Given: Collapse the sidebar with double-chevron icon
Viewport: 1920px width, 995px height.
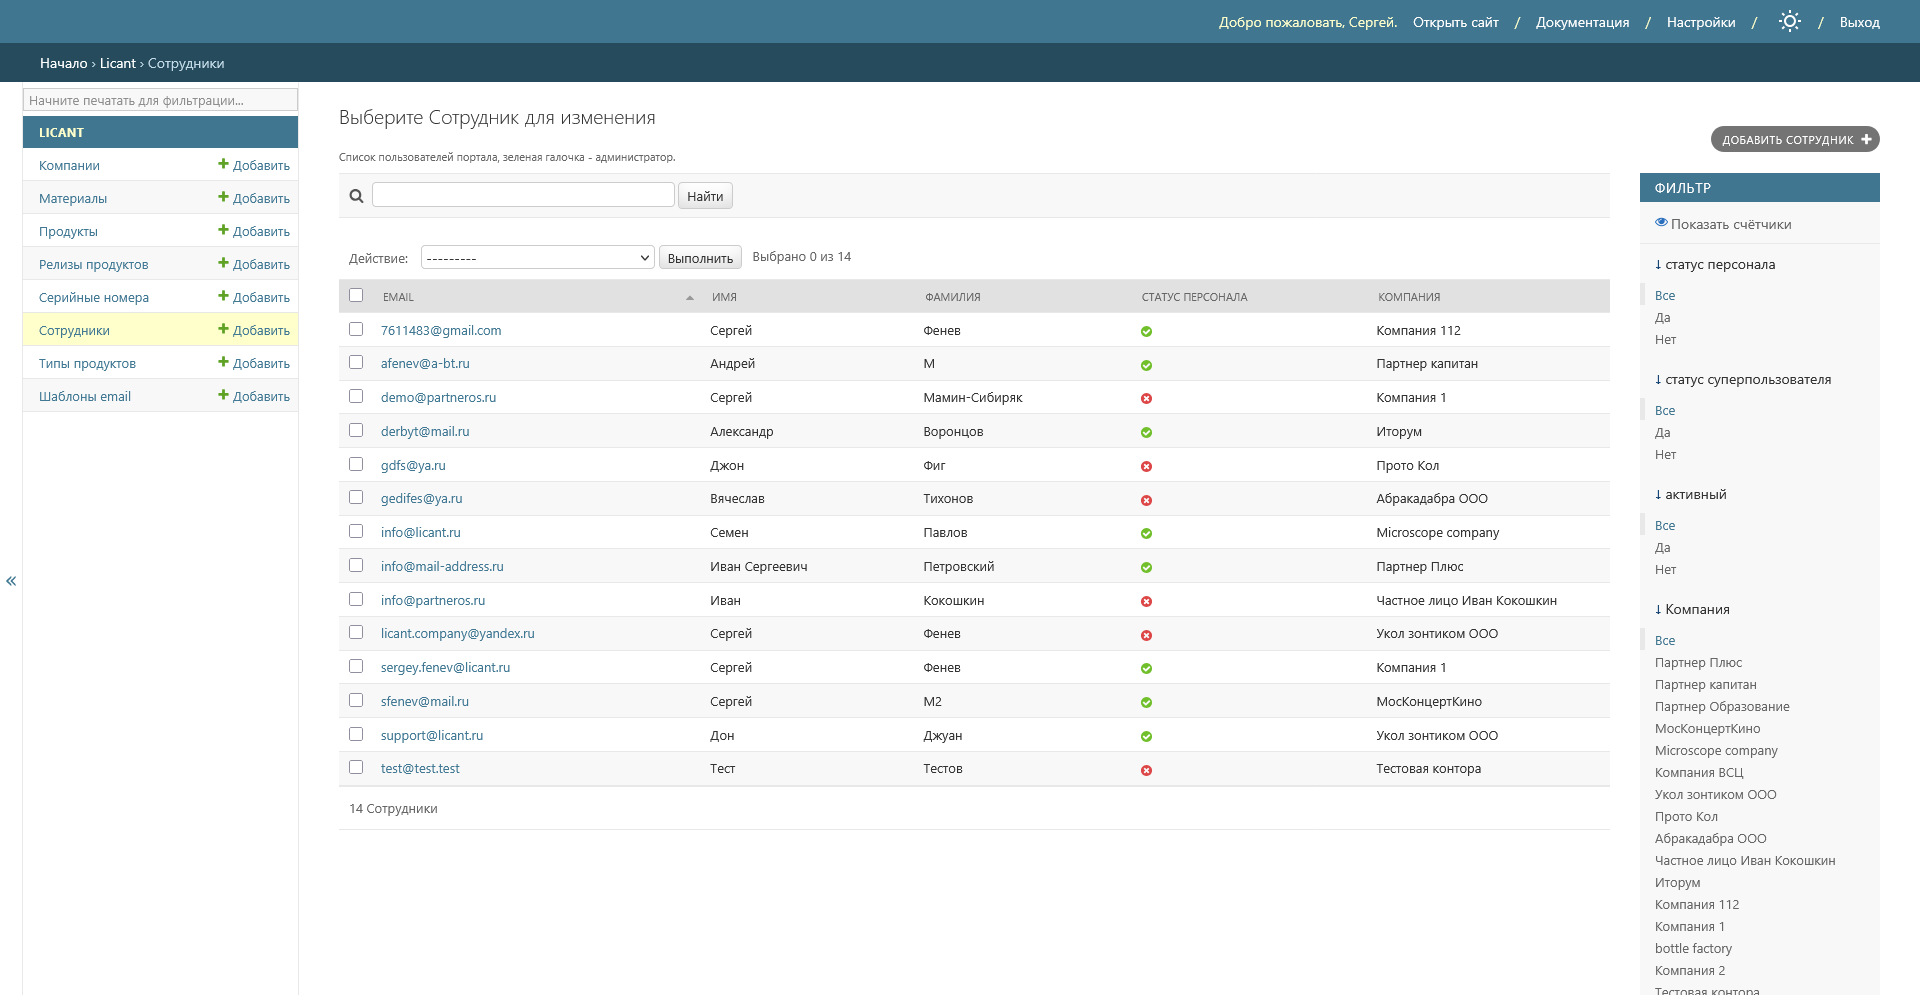Looking at the screenshot, I should point(11,581).
